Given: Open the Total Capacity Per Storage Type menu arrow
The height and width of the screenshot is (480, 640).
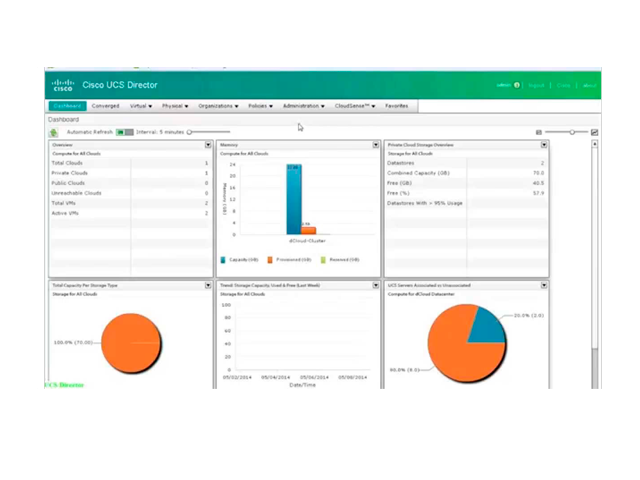Looking at the screenshot, I should (x=208, y=285).
